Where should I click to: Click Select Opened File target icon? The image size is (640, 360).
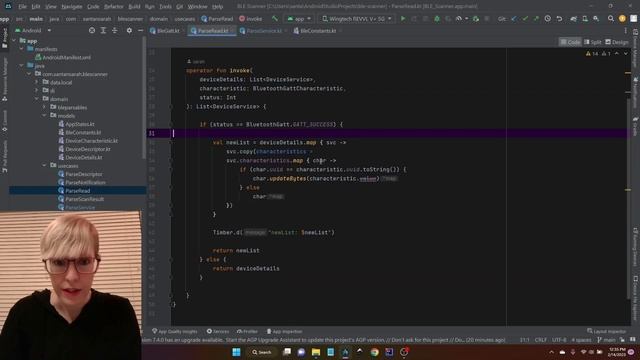(92, 31)
